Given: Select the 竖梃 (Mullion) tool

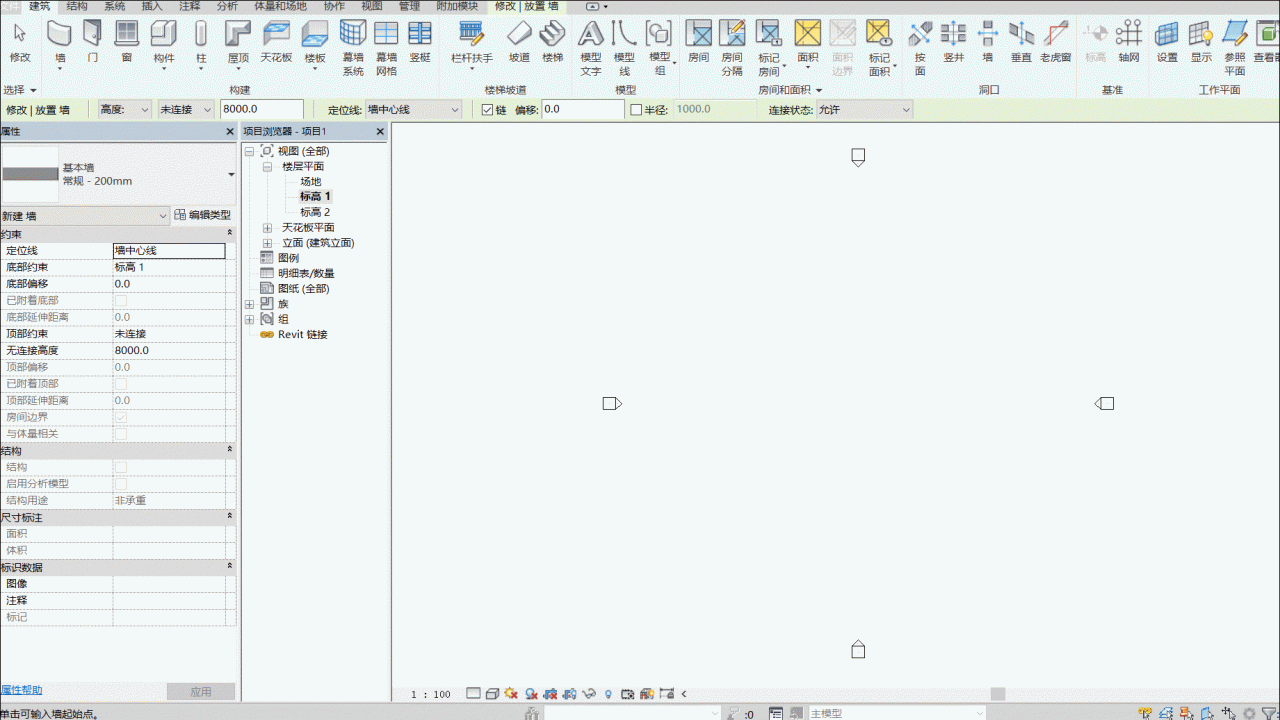Looking at the screenshot, I should [420, 42].
